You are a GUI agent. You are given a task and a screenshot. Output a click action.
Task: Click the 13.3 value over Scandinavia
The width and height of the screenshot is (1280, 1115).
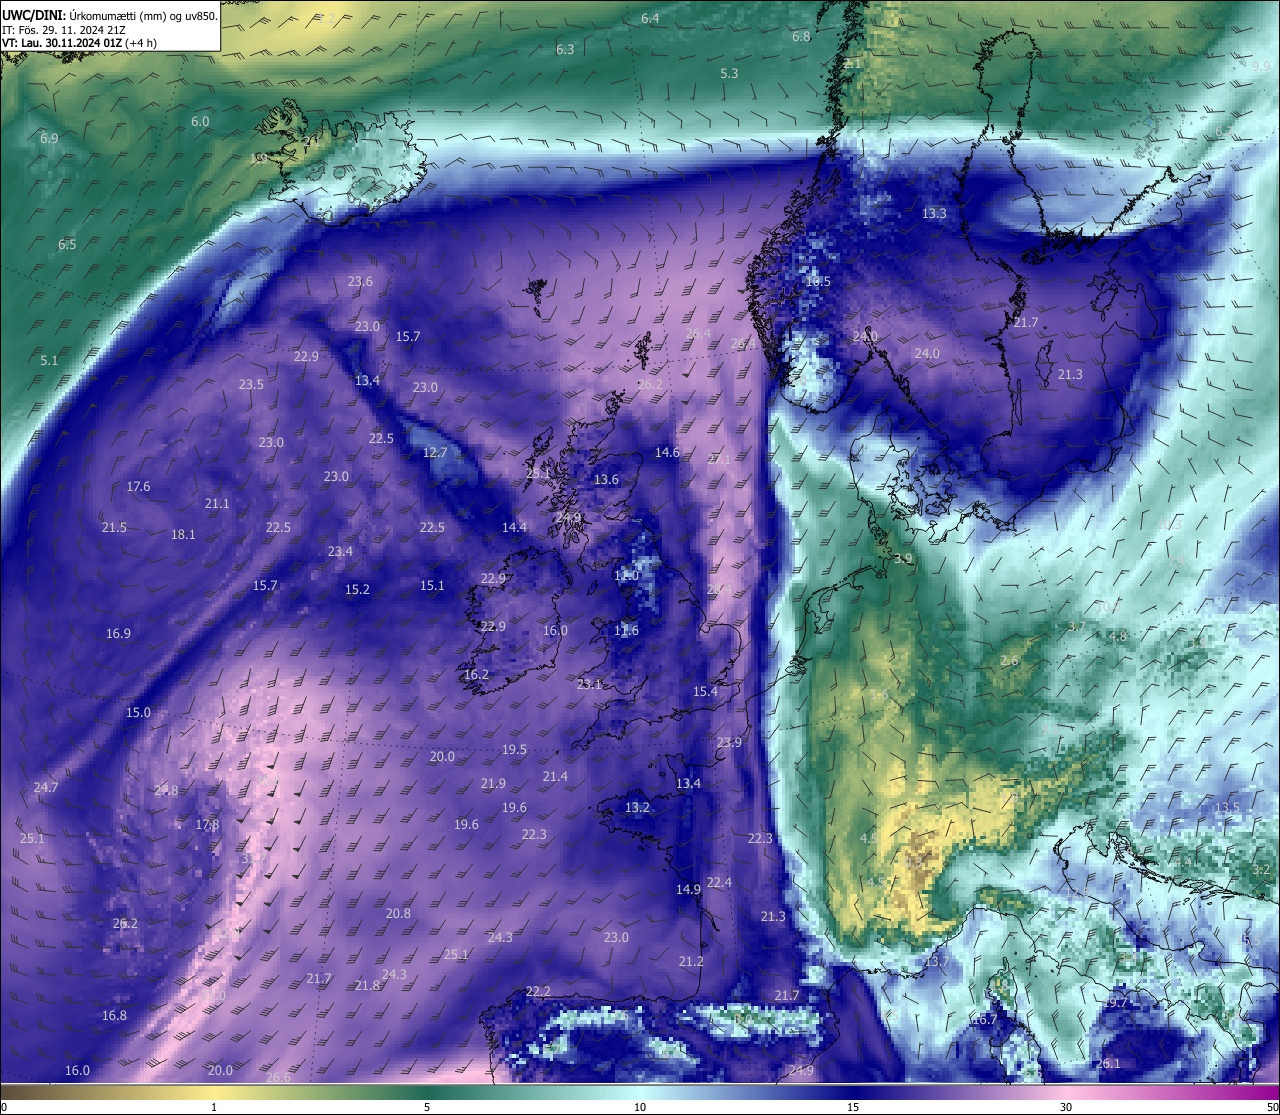pyautogui.click(x=934, y=214)
